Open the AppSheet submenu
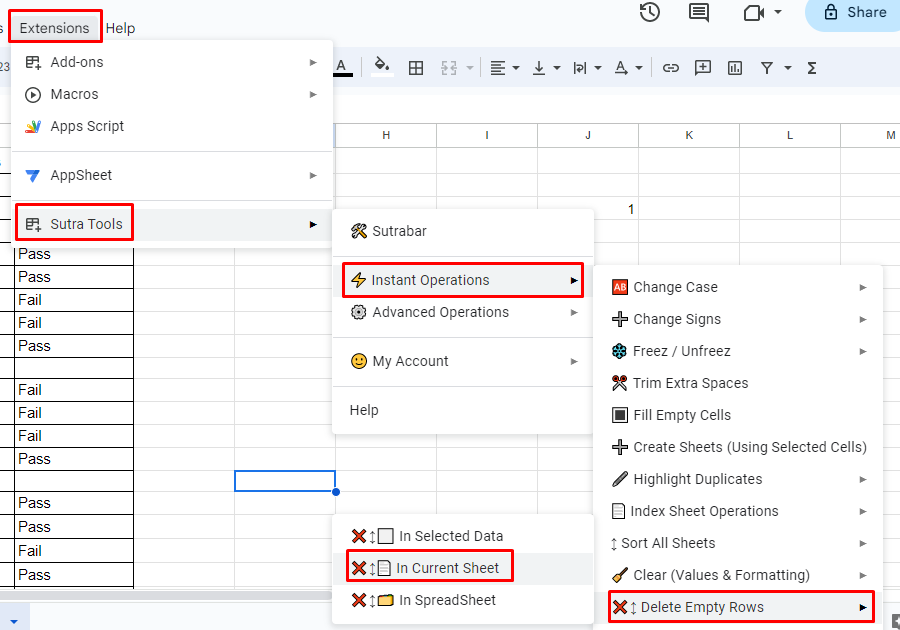Viewport: 900px width, 630px height. tap(172, 175)
